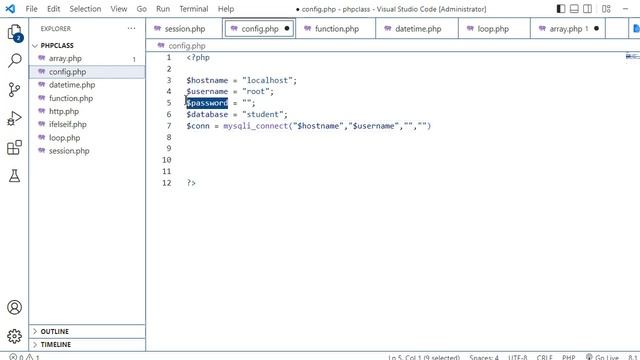
Task: Click the VS Code logo icon
Action: [10, 9]
